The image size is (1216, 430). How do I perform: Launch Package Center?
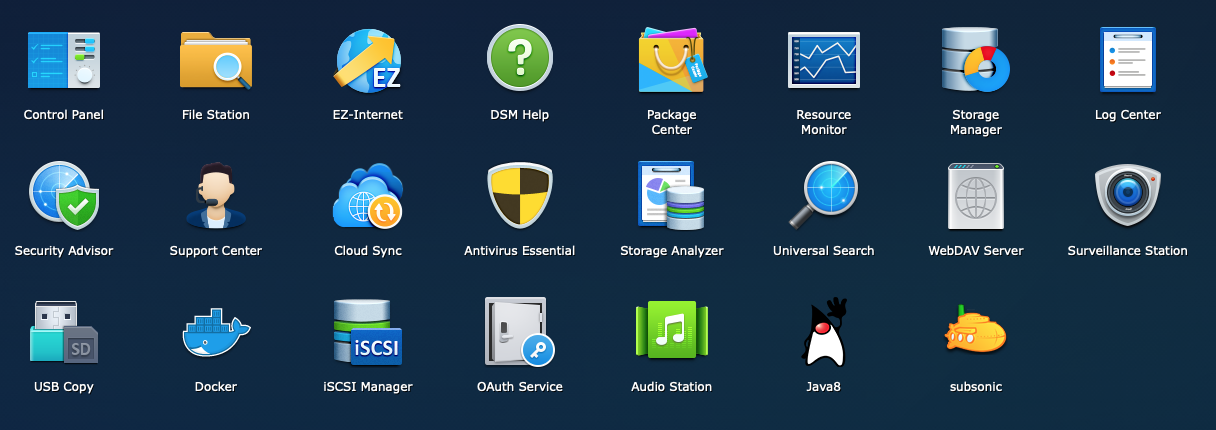[672, 60]
